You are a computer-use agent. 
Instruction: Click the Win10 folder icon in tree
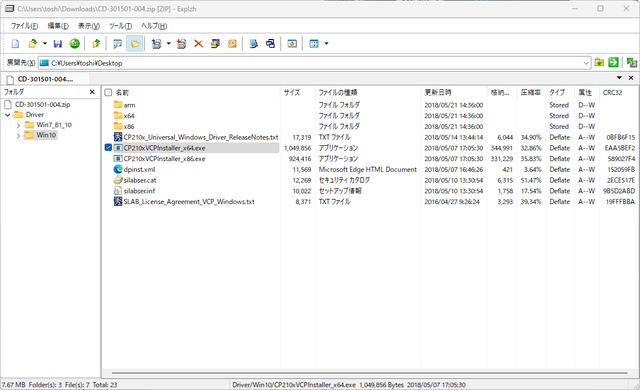pyautogui.click(x=29, y=135)
